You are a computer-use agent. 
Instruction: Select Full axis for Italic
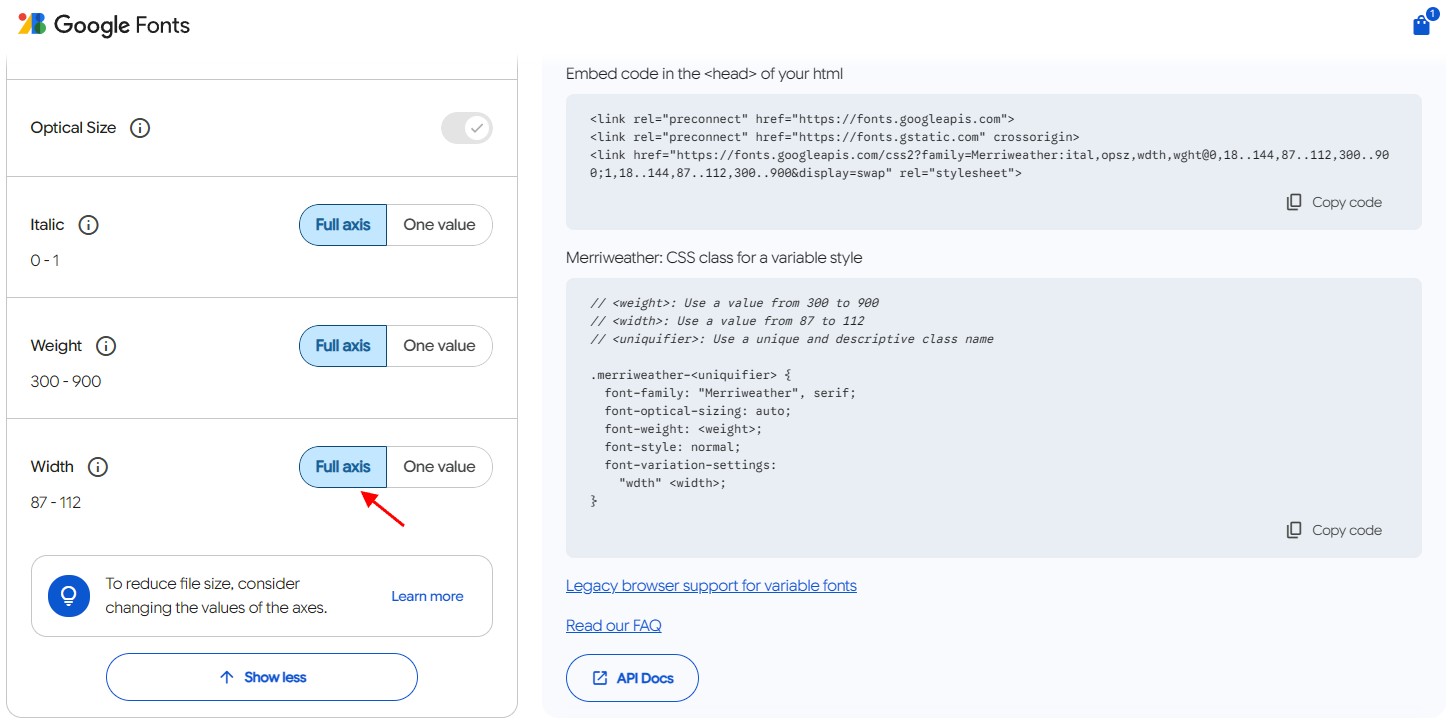[x=343, y=225]
